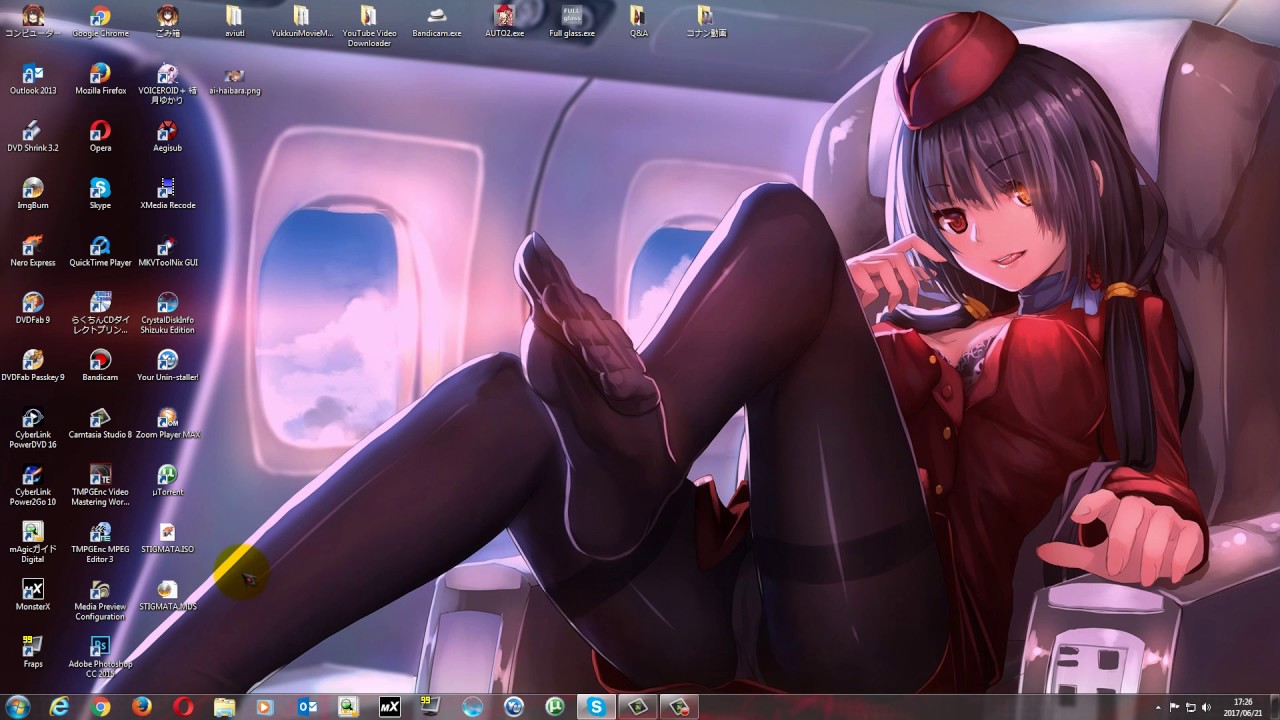Image resolution: width=1280 pixels, height=720 pixels.
Task: Open Outlook from the taskbar
Action: pos(307,707)
